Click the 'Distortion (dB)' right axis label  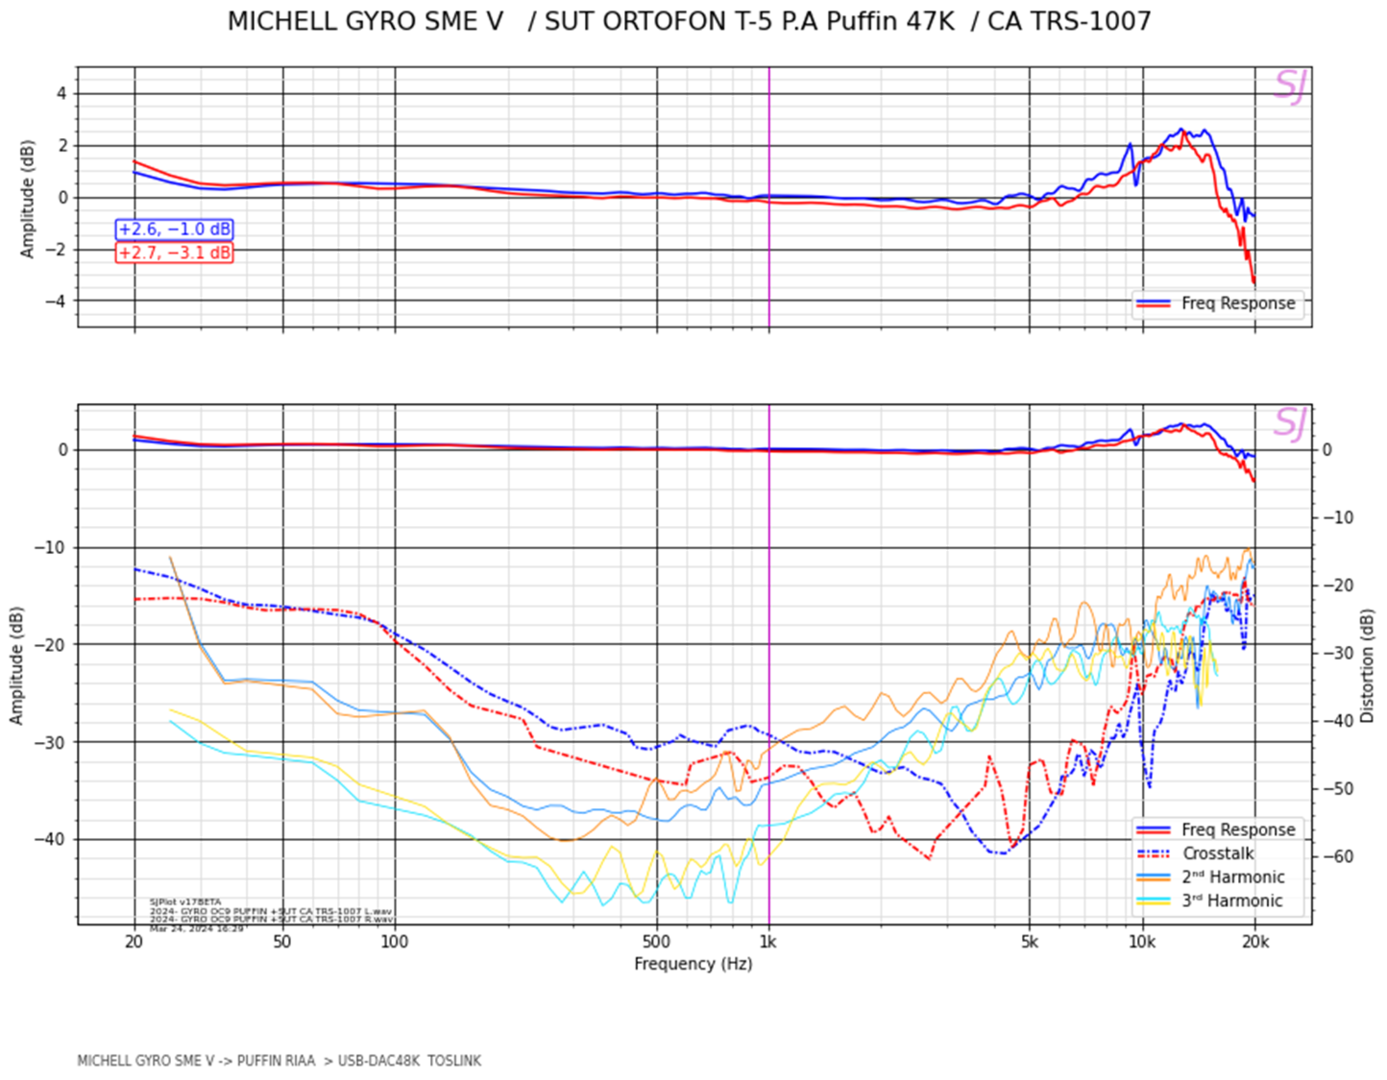point(1367,666)
